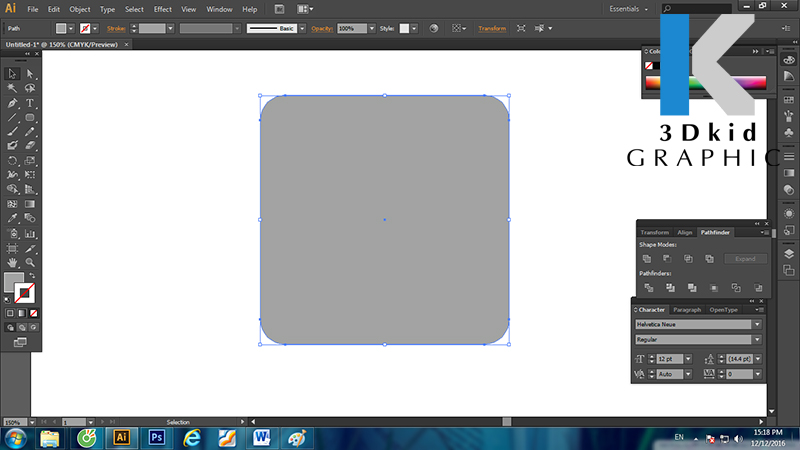Switch to the OpenType tab
This screenshot has height=450, width=800.
[723, 310]
